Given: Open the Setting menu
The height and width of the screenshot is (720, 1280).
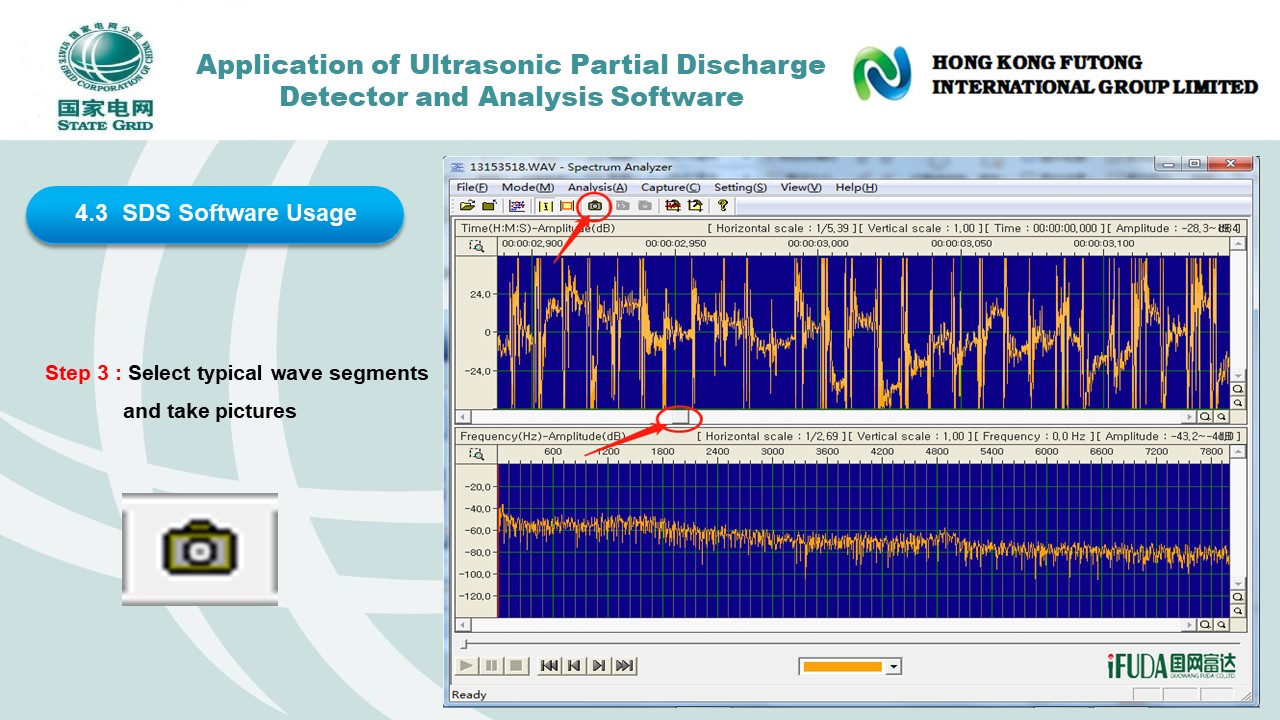Looking at the screenshot, I should pyautogui.click(x=740, y=187).
